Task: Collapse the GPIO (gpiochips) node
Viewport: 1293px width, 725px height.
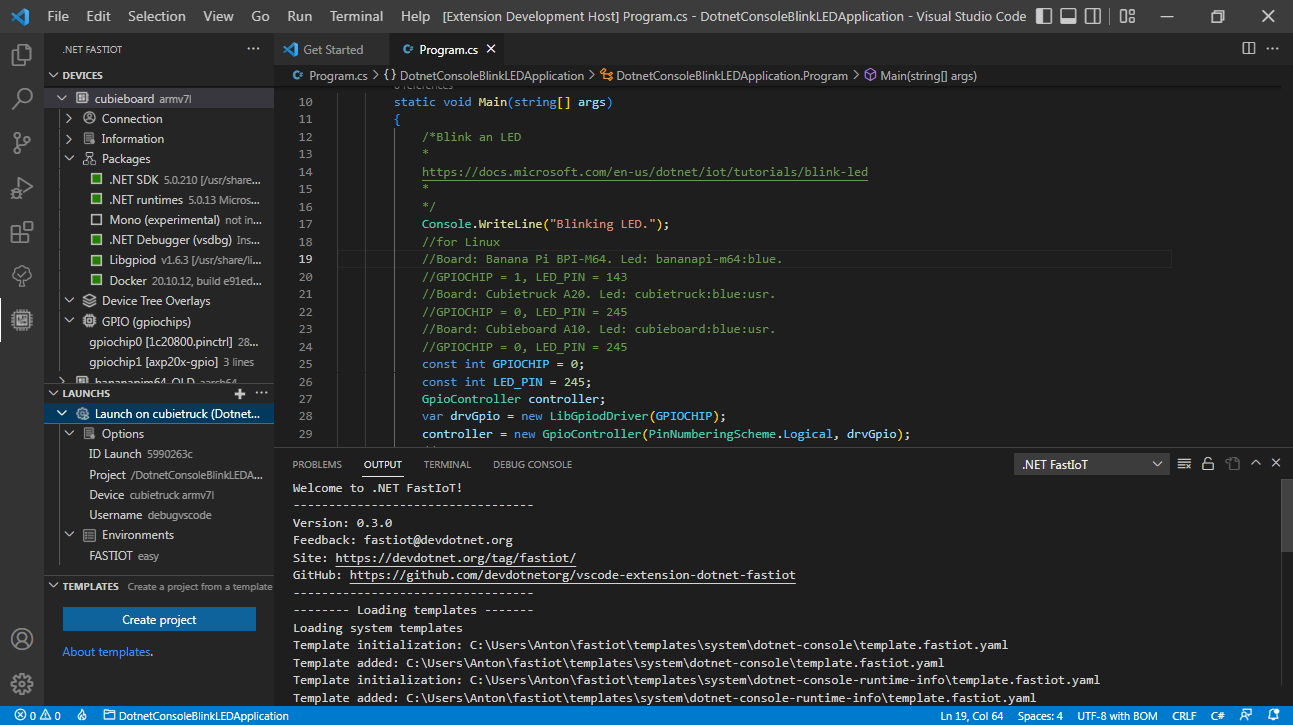Action: pos(69,321)
